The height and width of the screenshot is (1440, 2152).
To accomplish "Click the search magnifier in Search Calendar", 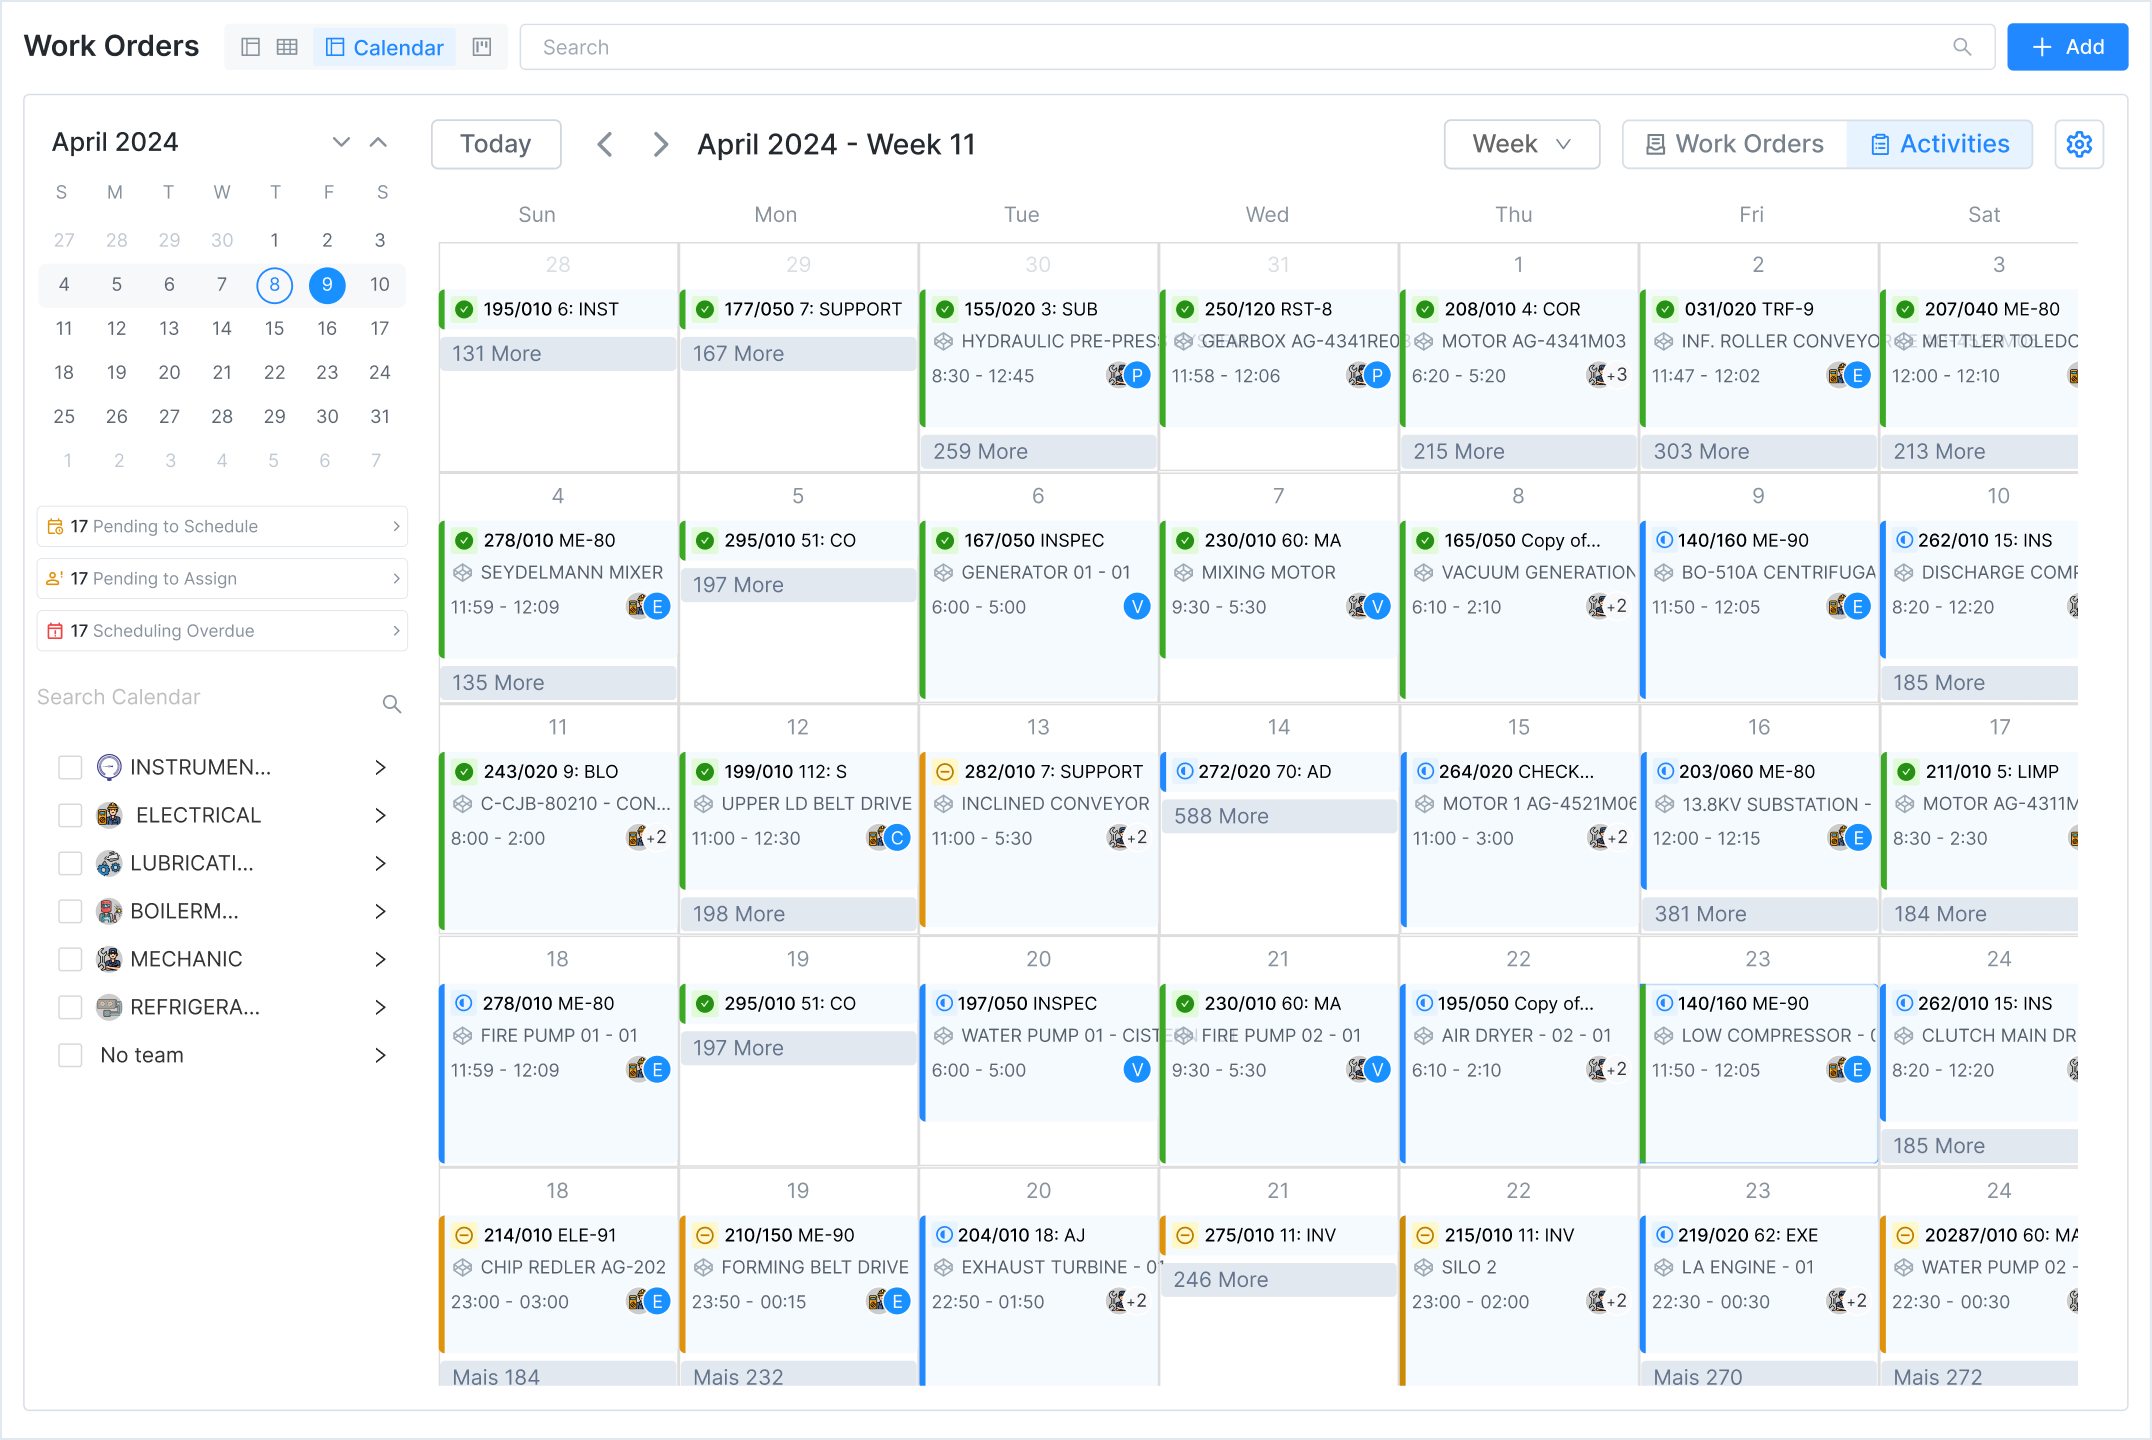I will pos(391,704).
